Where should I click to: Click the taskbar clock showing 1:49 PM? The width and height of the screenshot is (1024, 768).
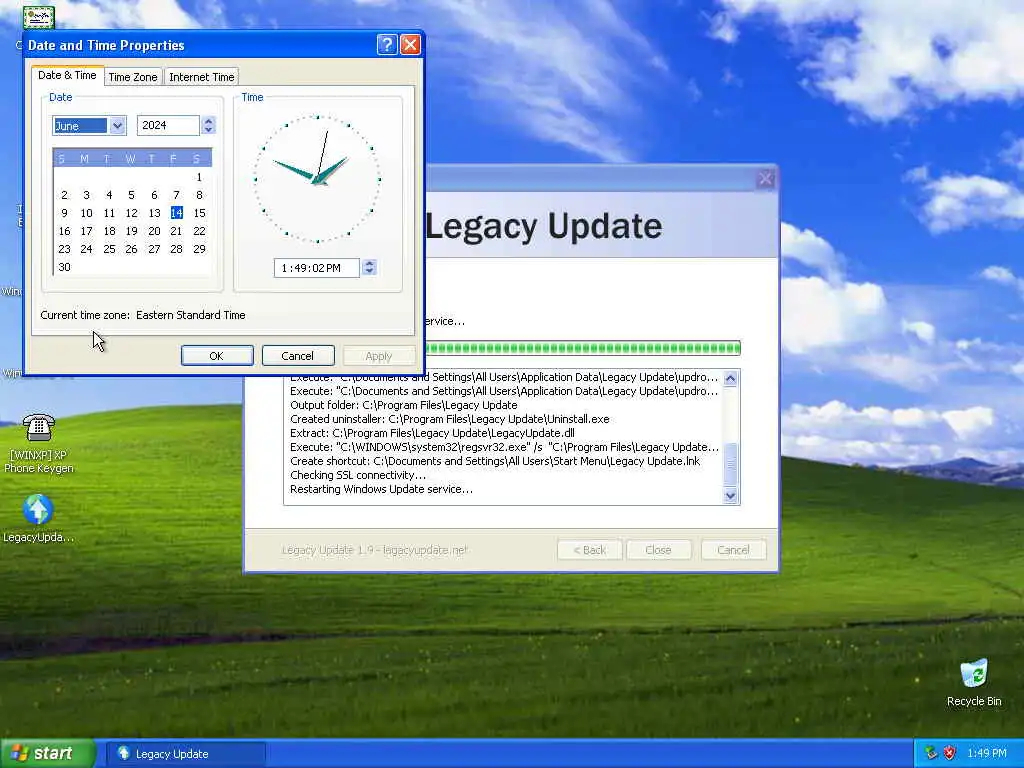click(987, 753)
